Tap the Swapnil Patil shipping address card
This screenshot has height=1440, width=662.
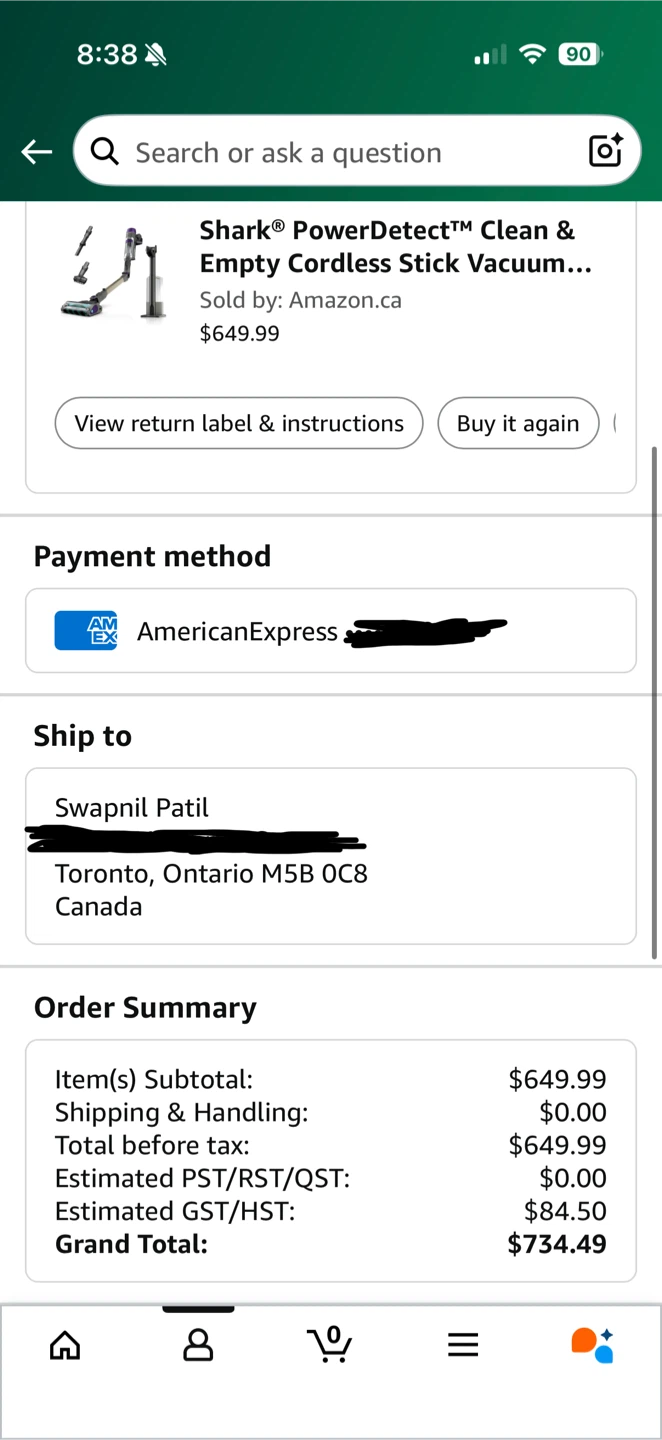[x=330, y=856]
